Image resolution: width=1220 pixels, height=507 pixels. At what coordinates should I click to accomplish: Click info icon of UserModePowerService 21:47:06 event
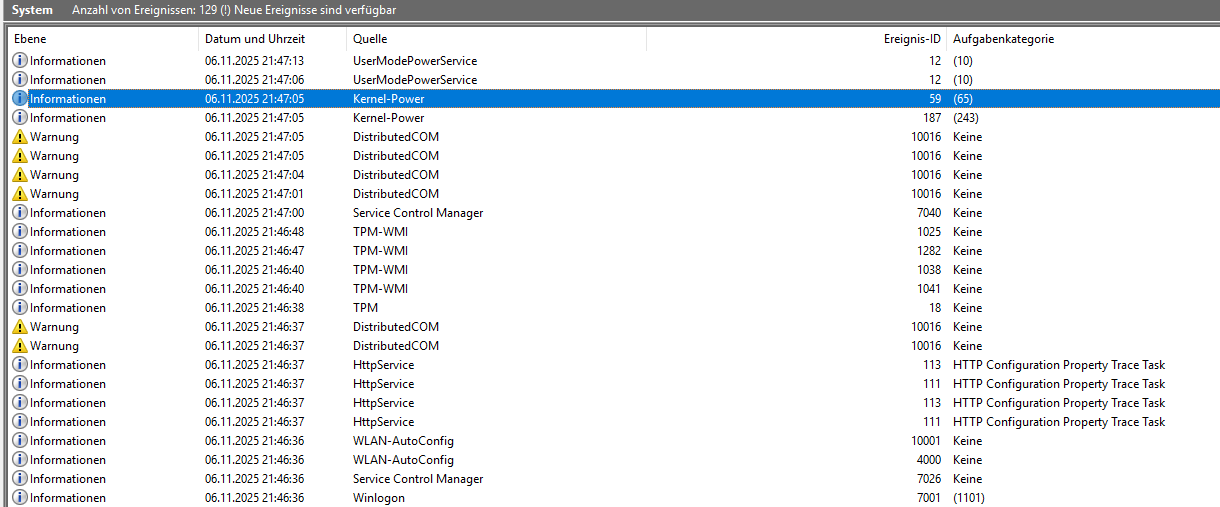tap(20, 80)
